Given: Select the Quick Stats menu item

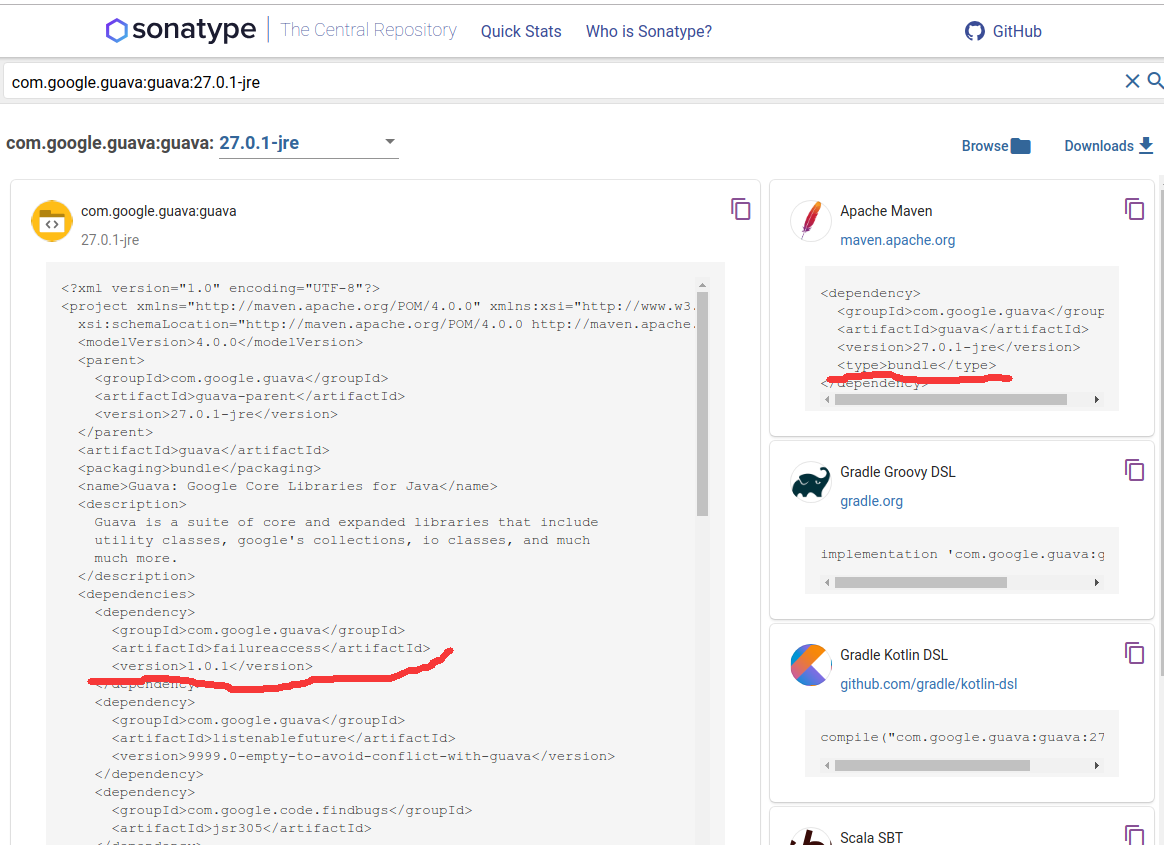Looking at the screenshot, I should coord(521,31).
